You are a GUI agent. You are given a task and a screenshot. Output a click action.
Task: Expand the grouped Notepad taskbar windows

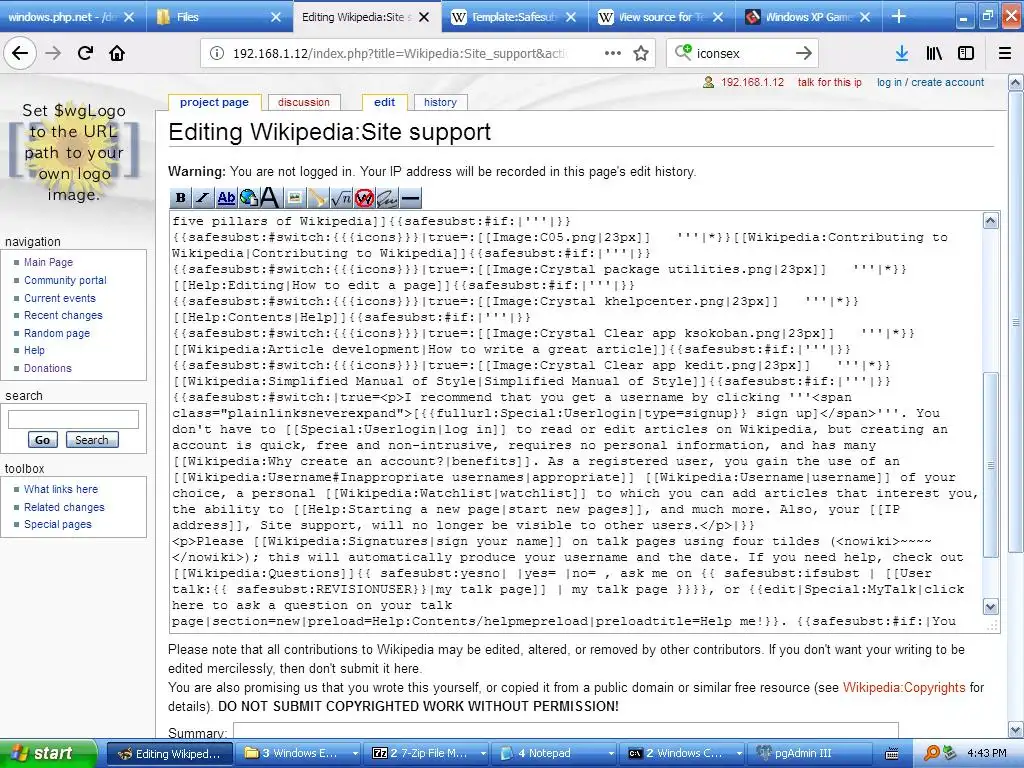click(x=555, y=754)
